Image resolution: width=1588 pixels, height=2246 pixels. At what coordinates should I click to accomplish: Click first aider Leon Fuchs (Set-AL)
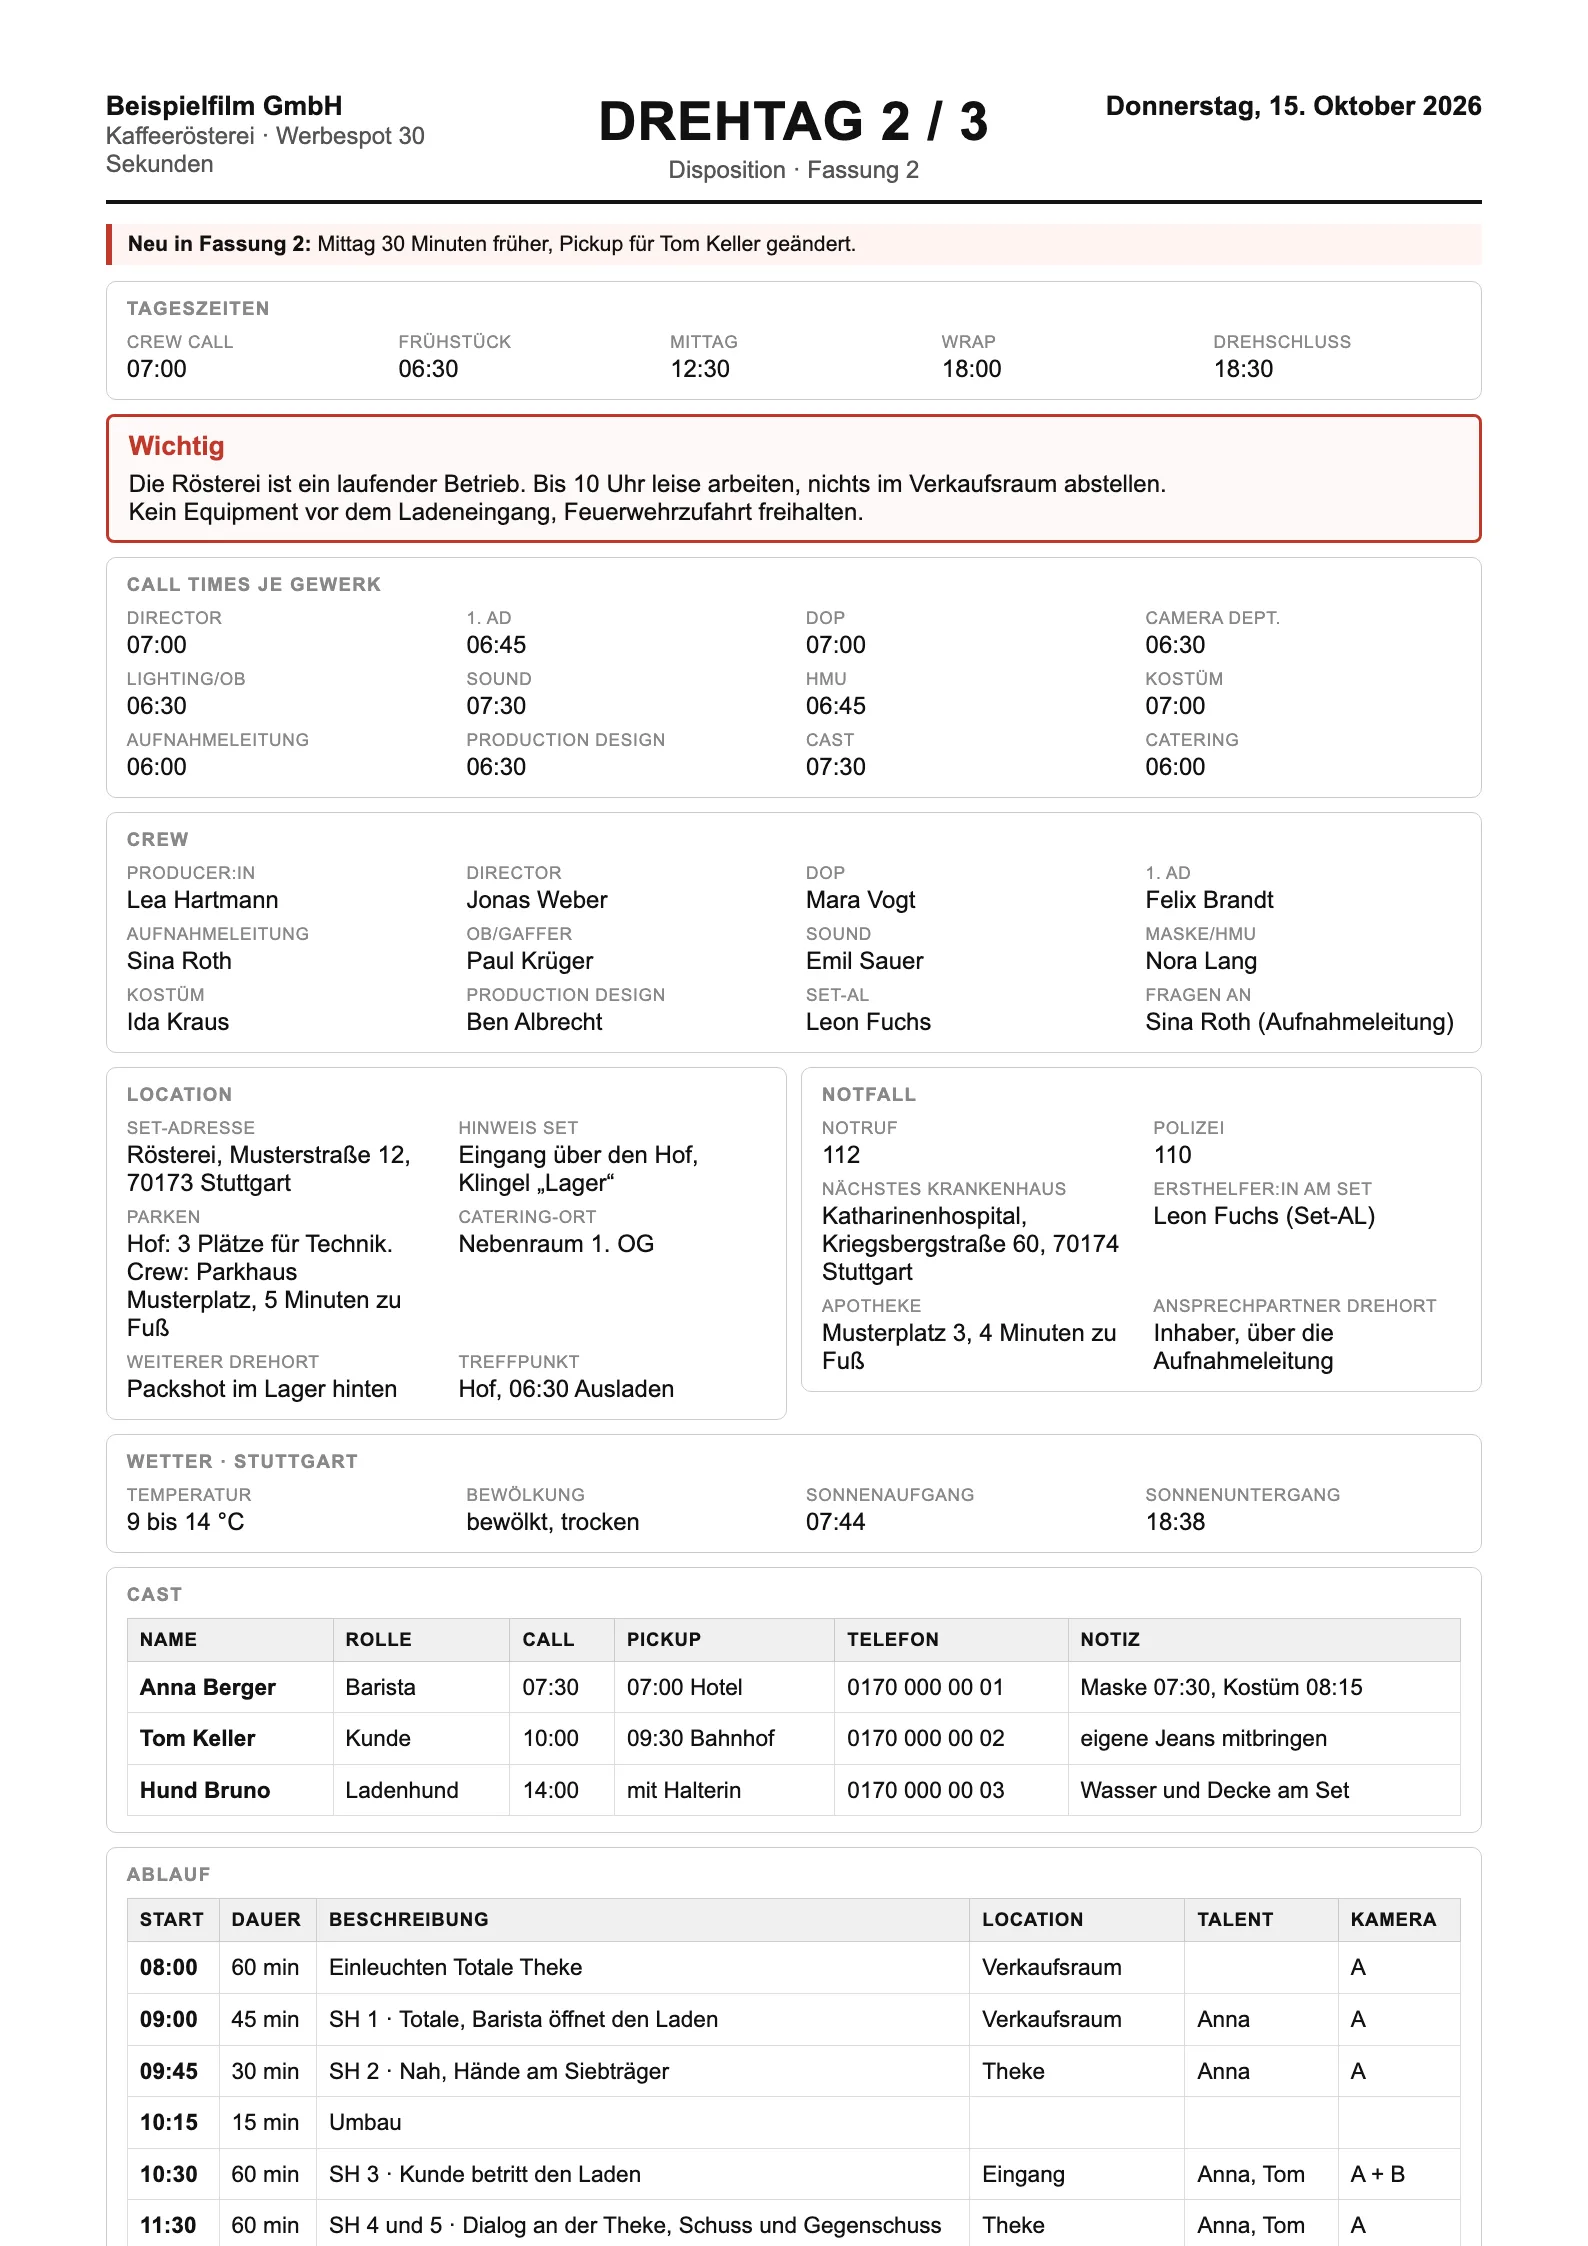[1264, 1216]
